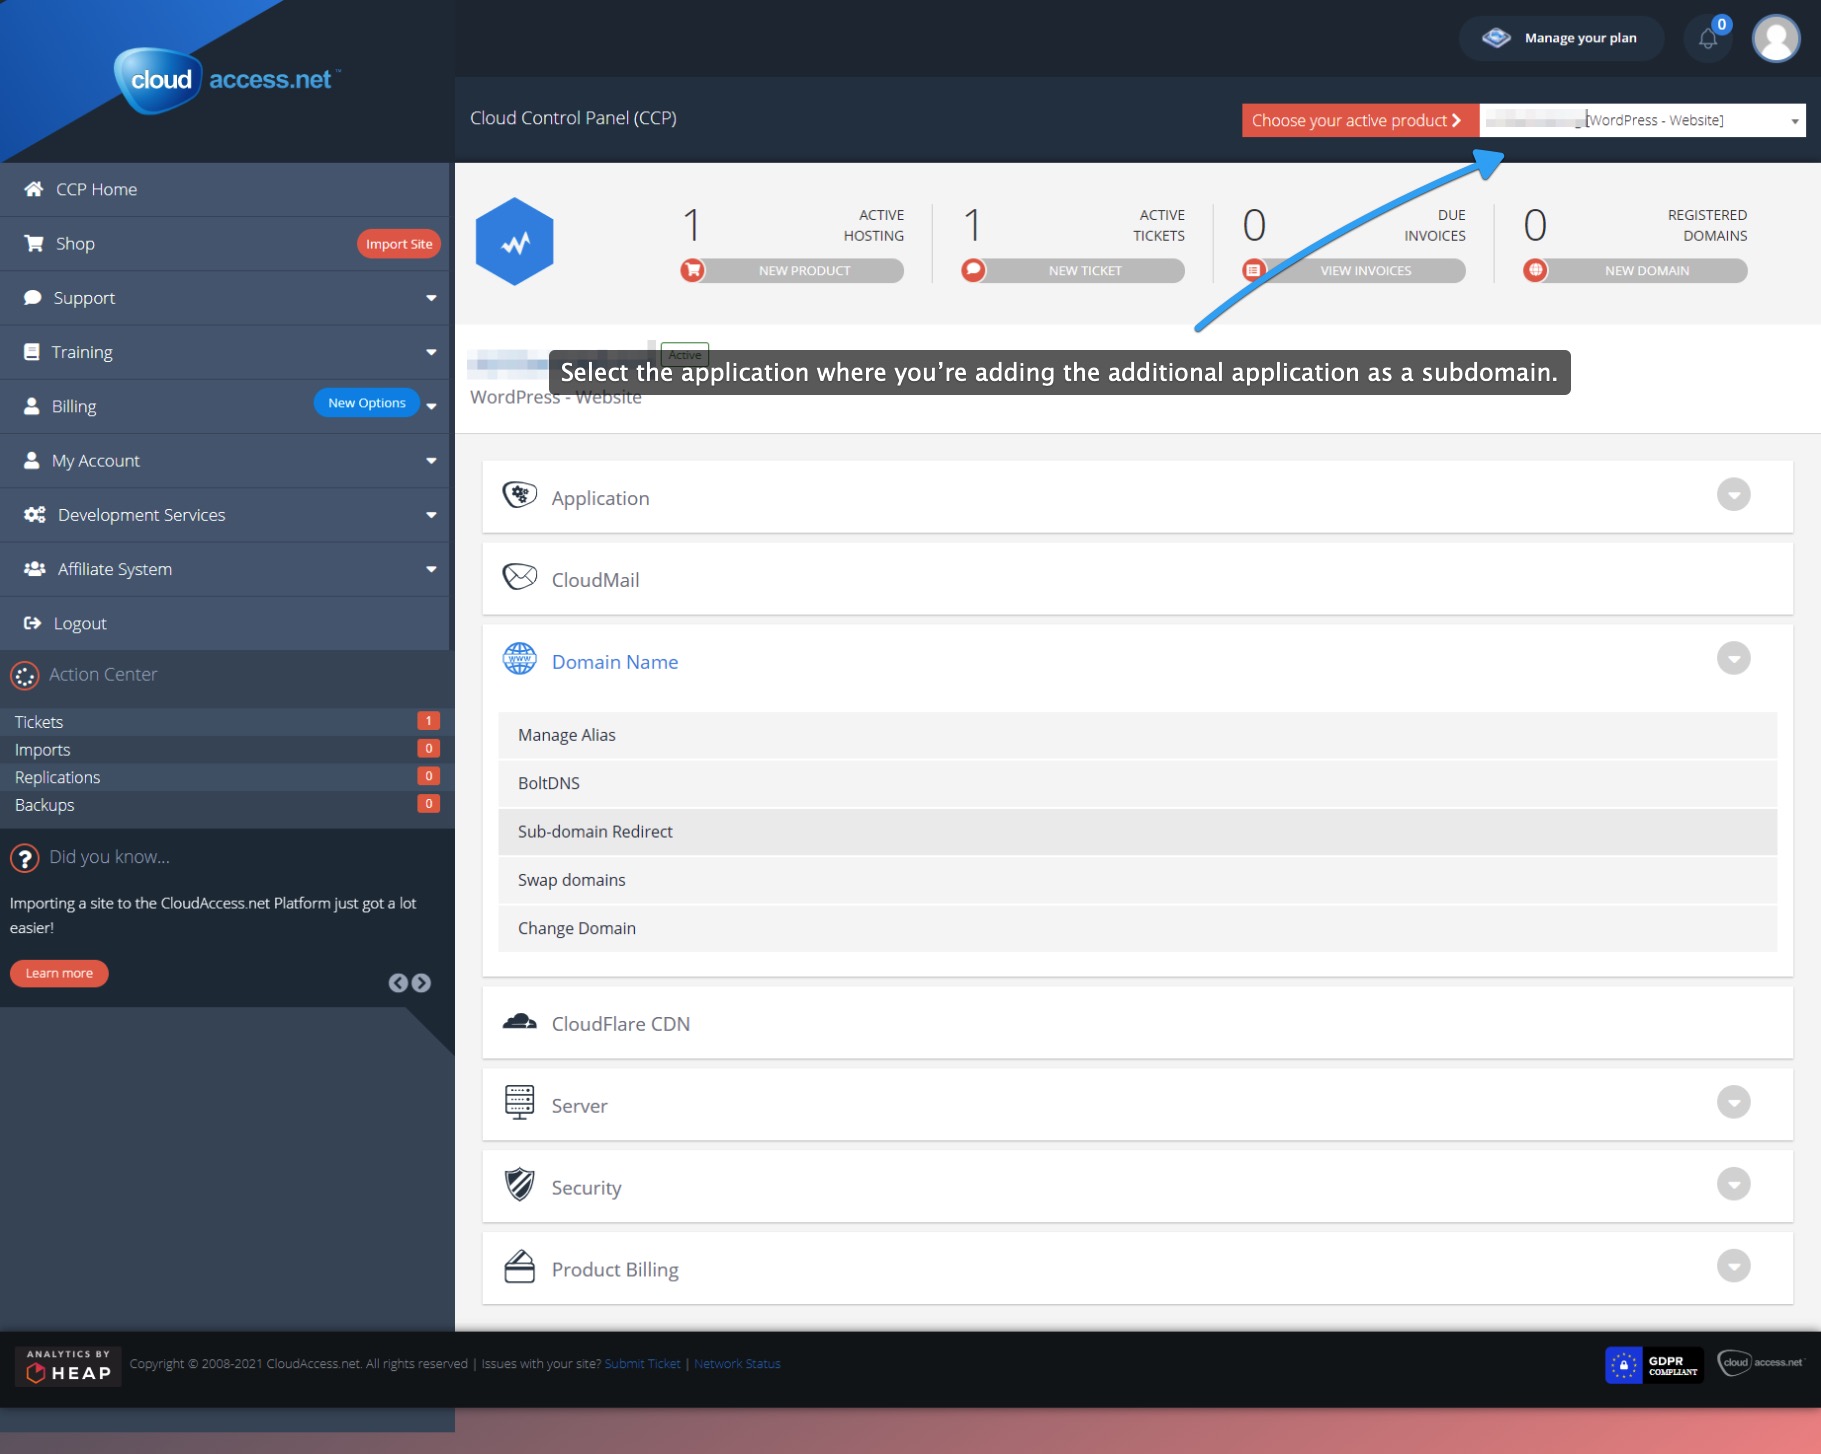Open the active product dropdown

point(1643,120)
